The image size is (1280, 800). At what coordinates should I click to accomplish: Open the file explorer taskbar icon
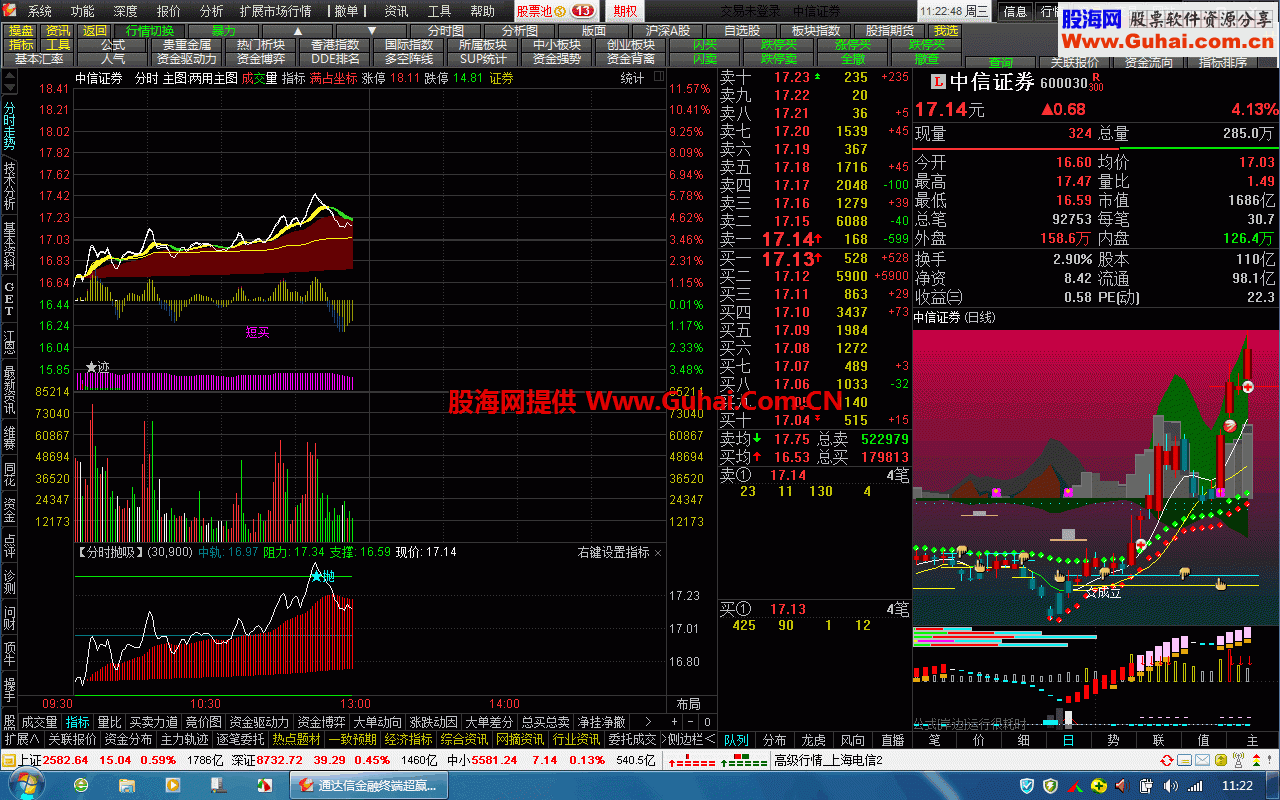pyautogui.click(x=125, y=786)
